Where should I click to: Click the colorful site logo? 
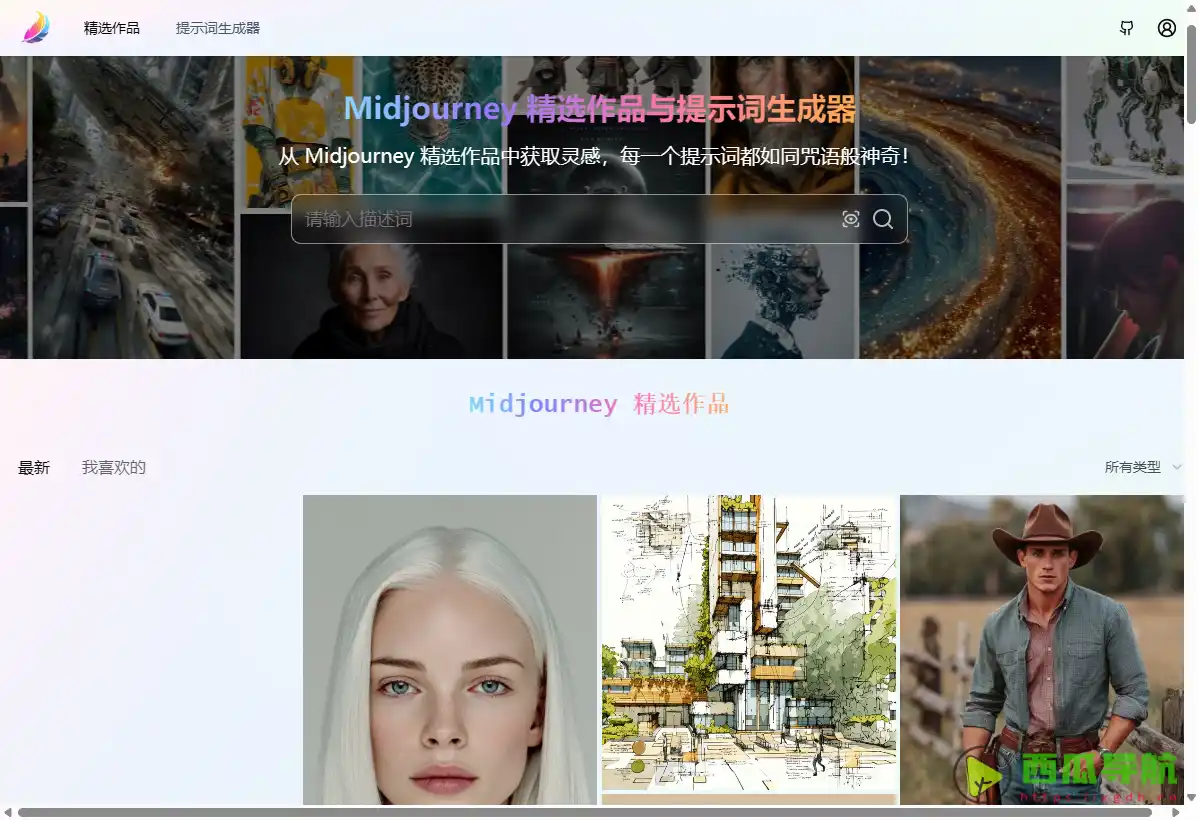pos(37,27)
